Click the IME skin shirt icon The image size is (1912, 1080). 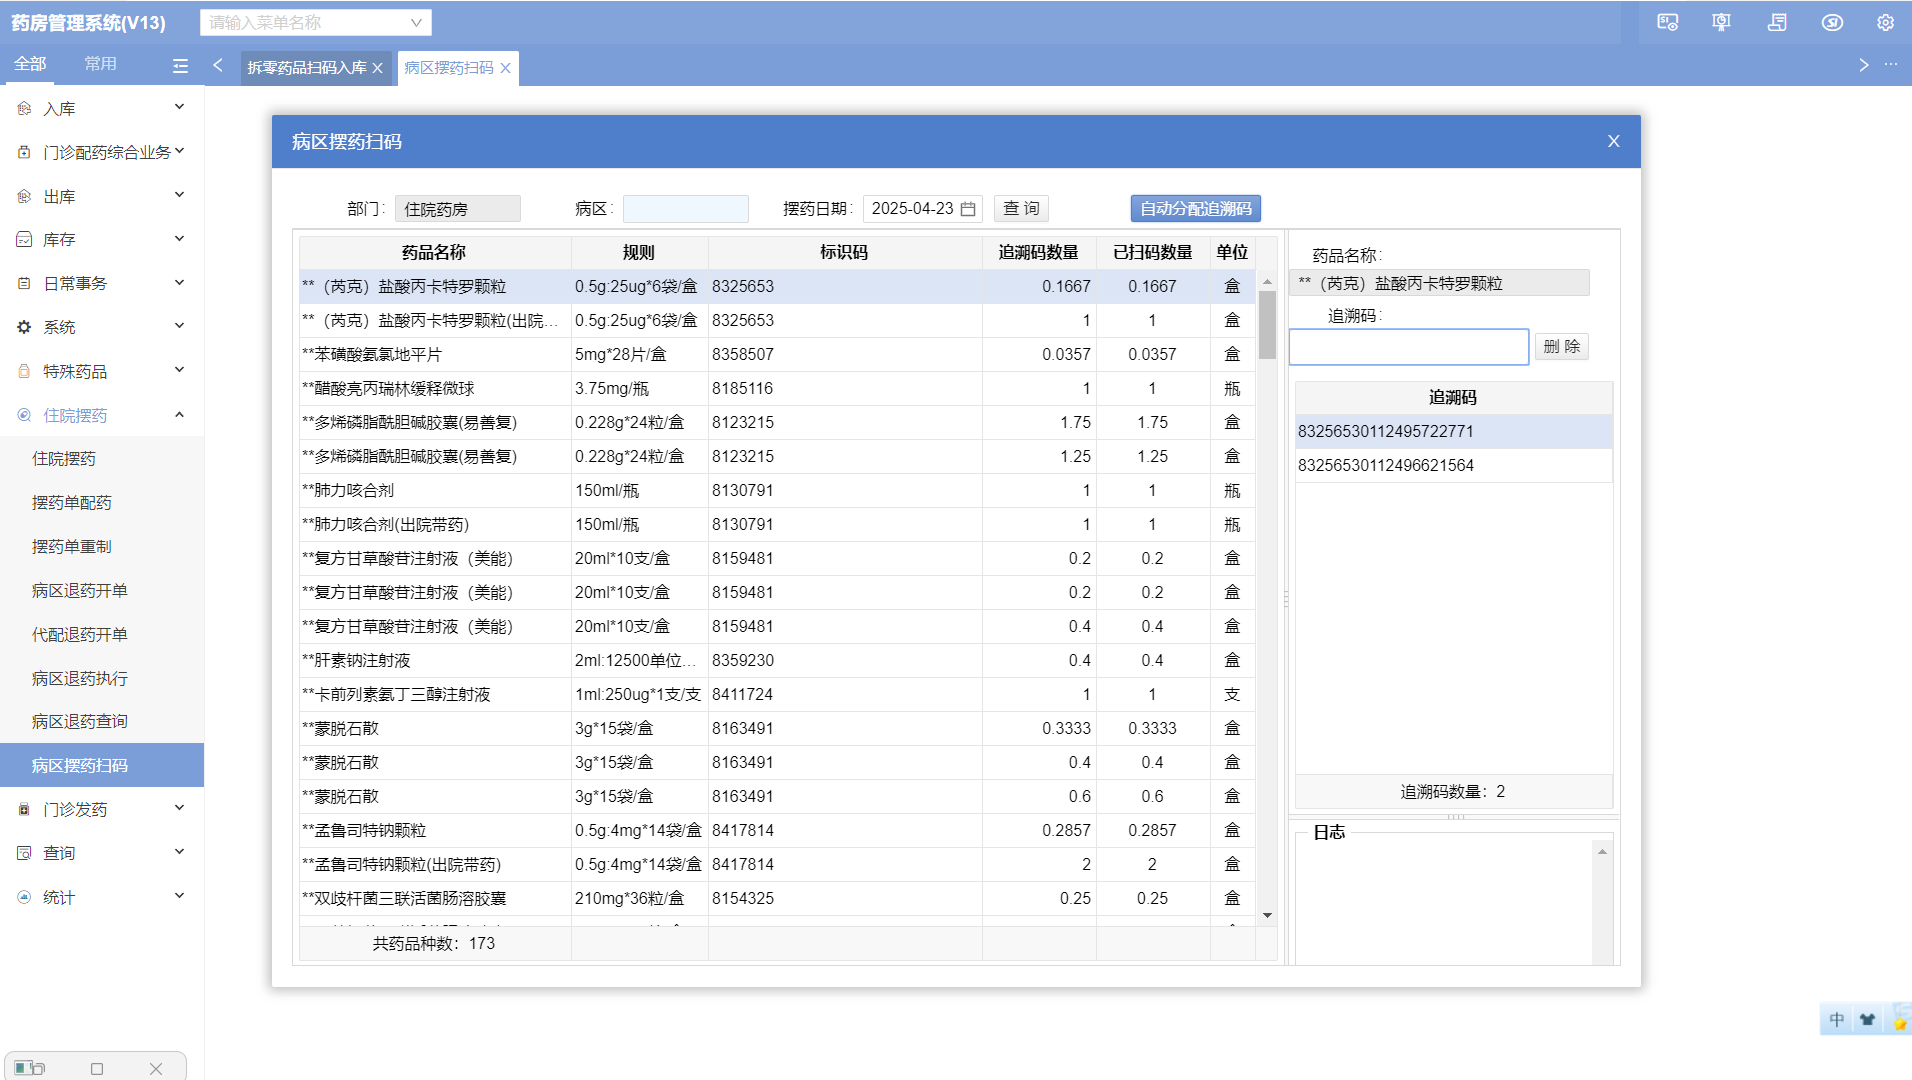click(1867, 1020)
